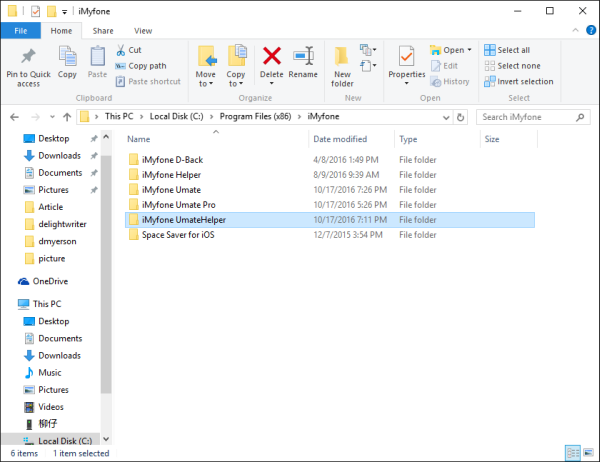Click Cut scissors icon
Viewport: 600px width, 462px height.
[x=121, y=50]
